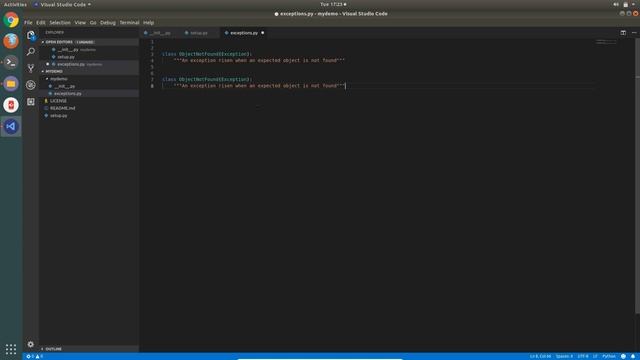
Task: Open the Selection menu
Action: coord(60,22)
